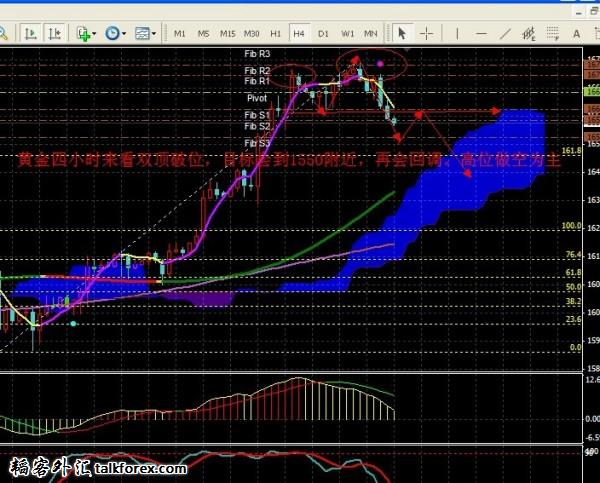The height and width of the screenshot is (483, 600).
Task: Switch to the M1 timeframe
Action: [179, 34]
